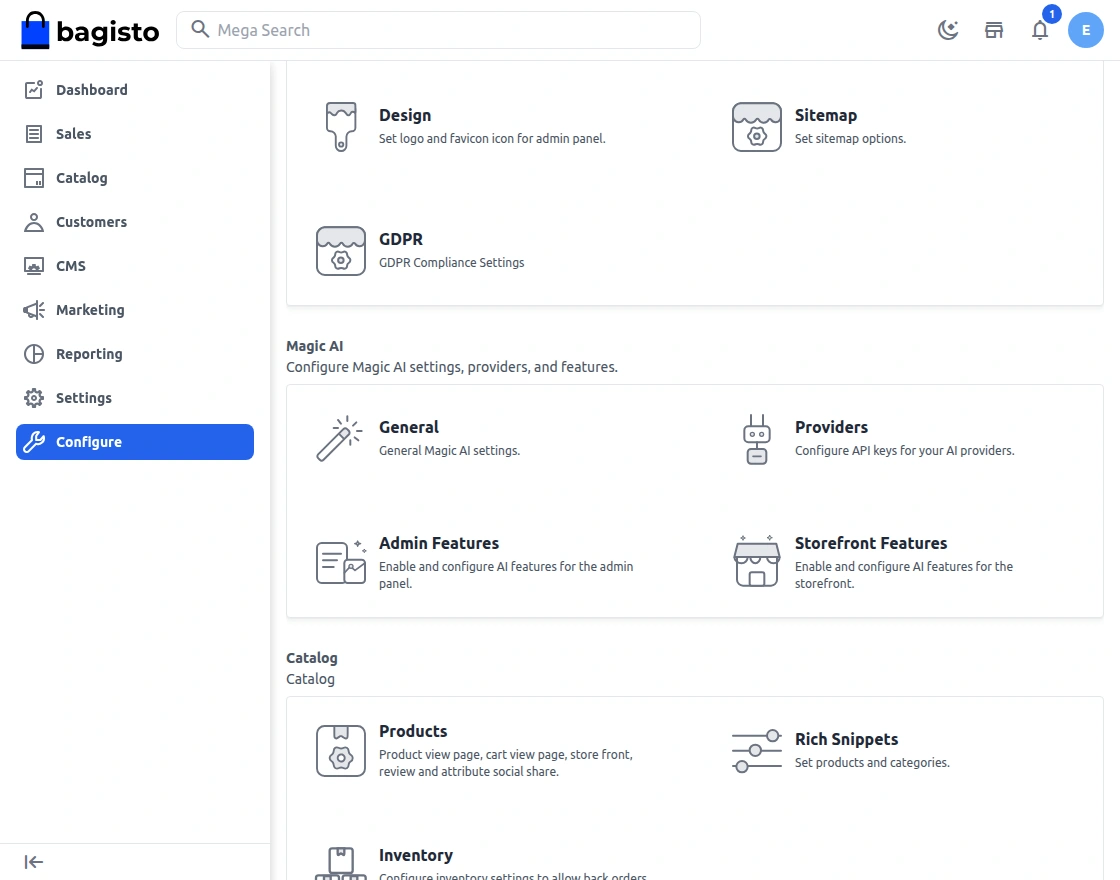The width and height of the screenshot is (1120, 880).
Task: Click the Storefront Features shop icon
Action: pyautogui.click(x=756, y=561)
